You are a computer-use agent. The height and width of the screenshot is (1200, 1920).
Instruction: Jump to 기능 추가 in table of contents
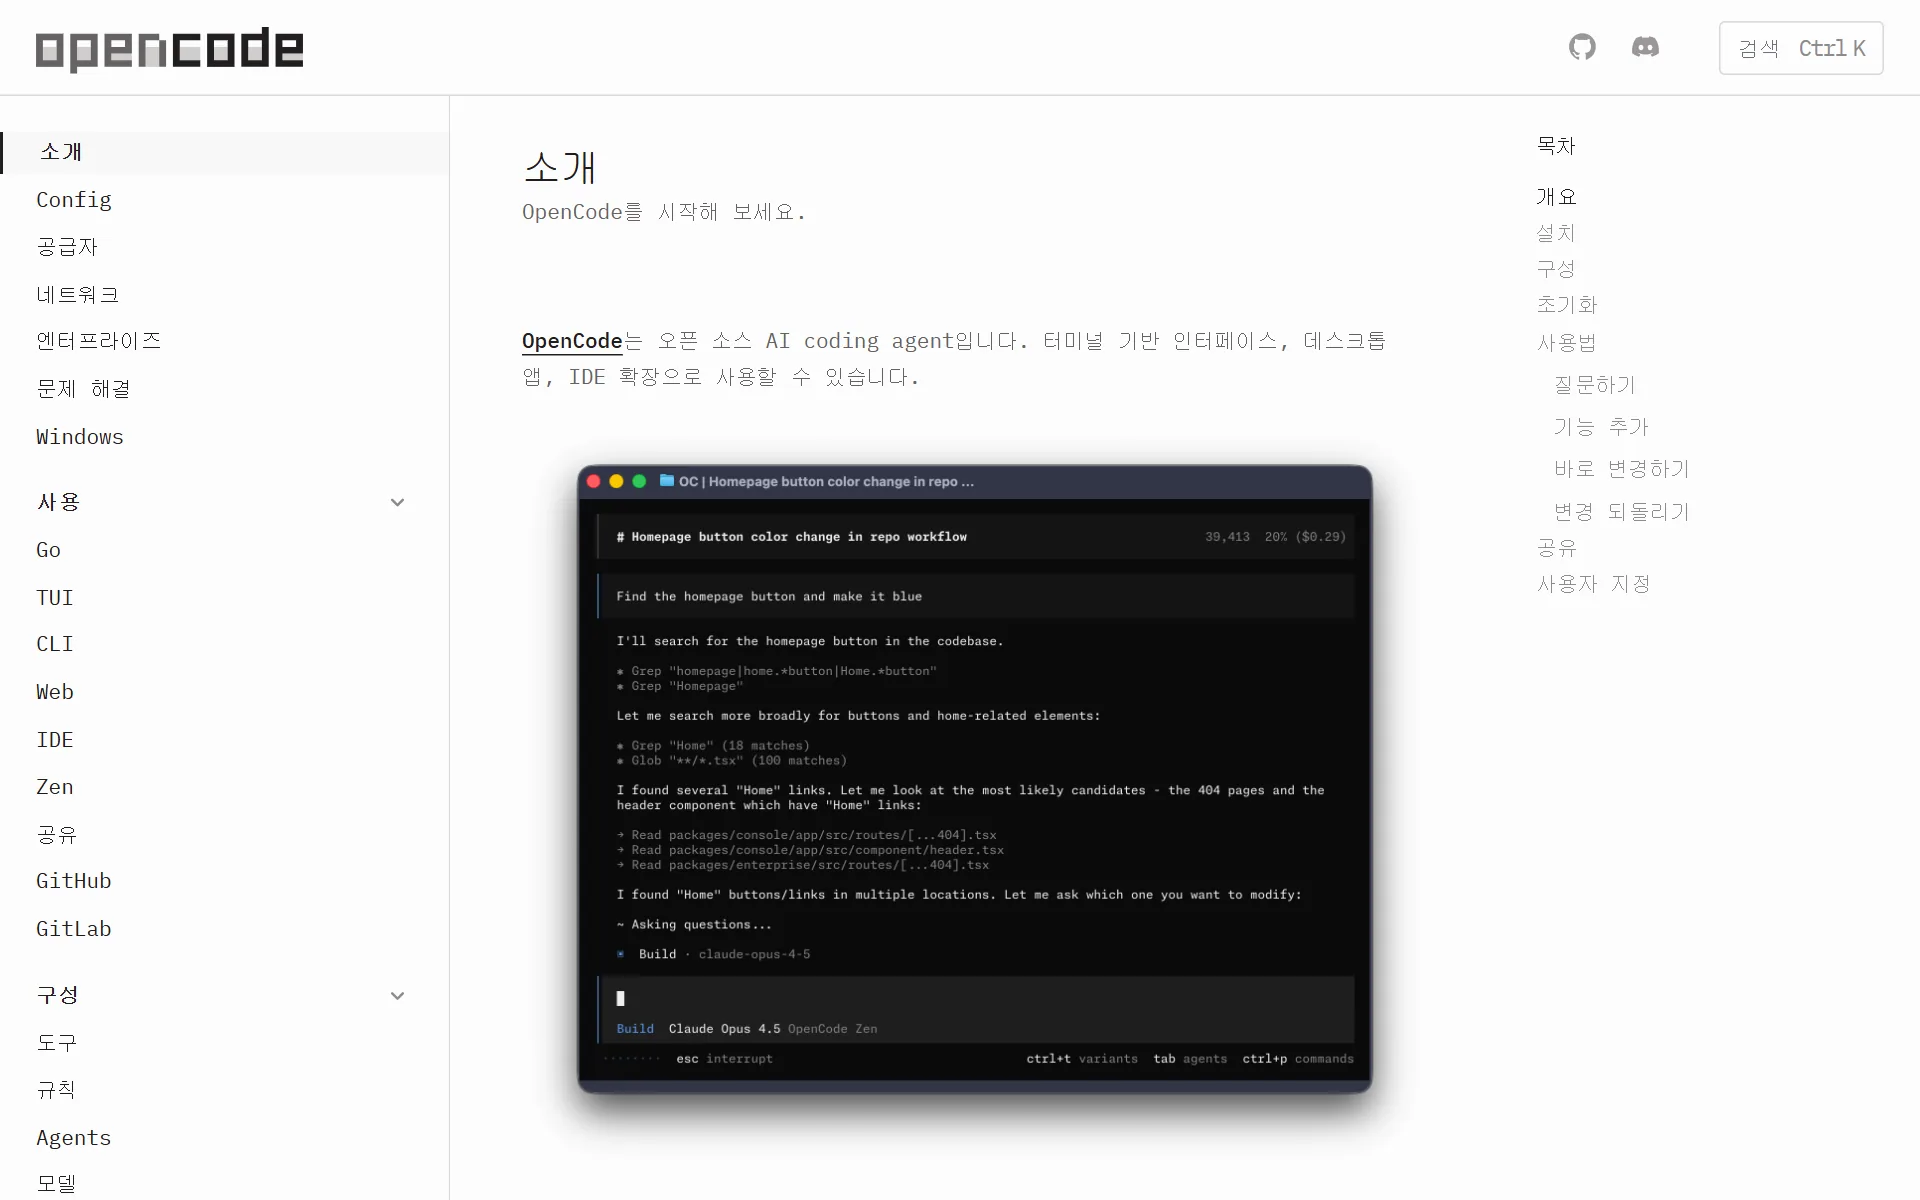click(1601, 427)
